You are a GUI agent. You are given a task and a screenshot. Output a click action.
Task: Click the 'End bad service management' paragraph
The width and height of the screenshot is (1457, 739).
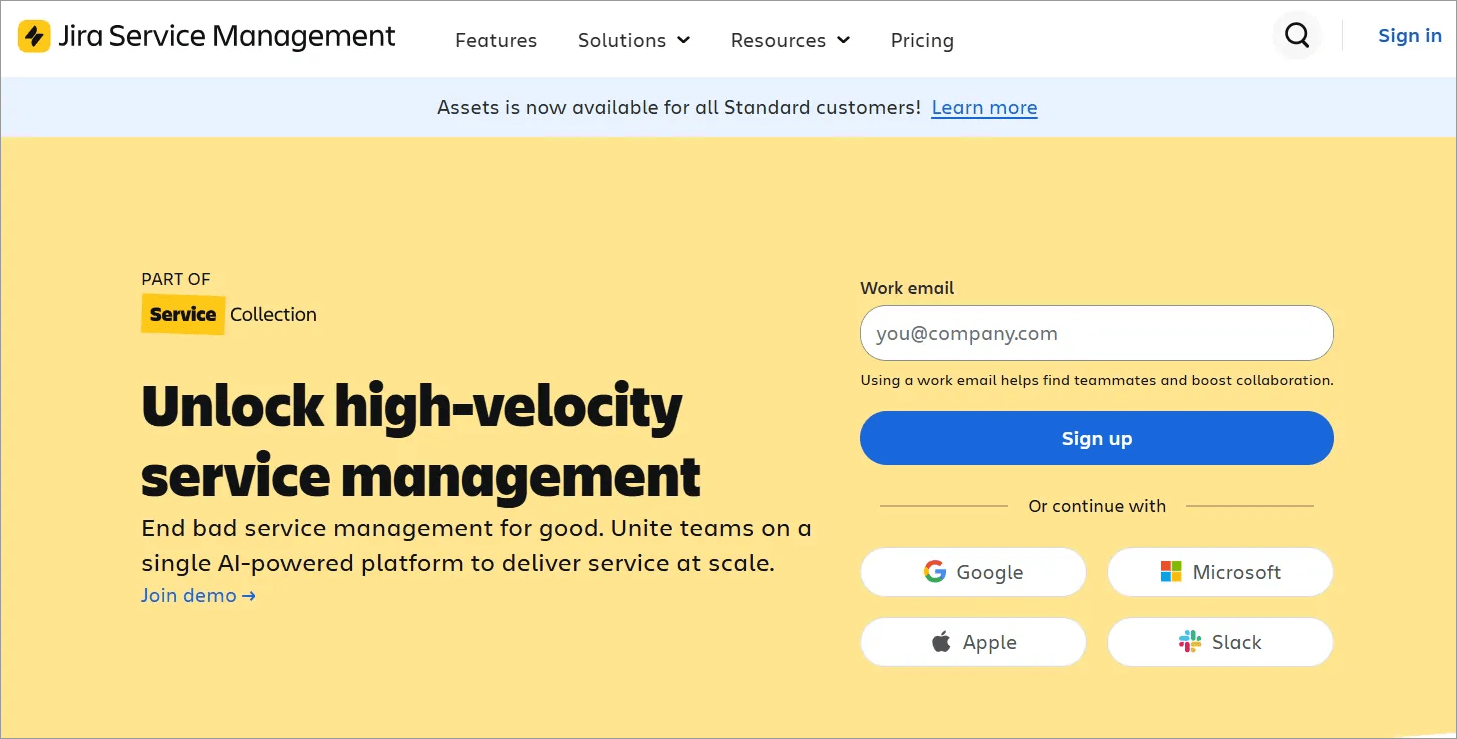[x=476, y=545]
